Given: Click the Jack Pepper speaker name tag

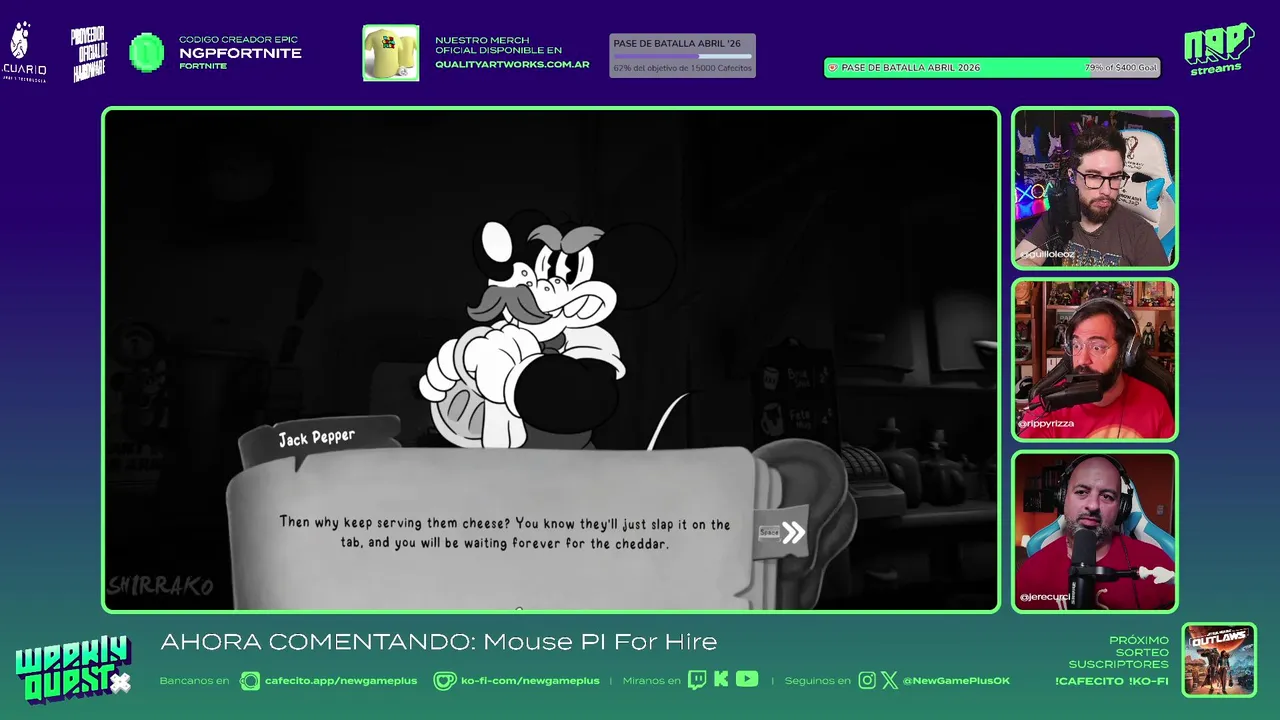Looking at the screenshot, I should 317,438.
